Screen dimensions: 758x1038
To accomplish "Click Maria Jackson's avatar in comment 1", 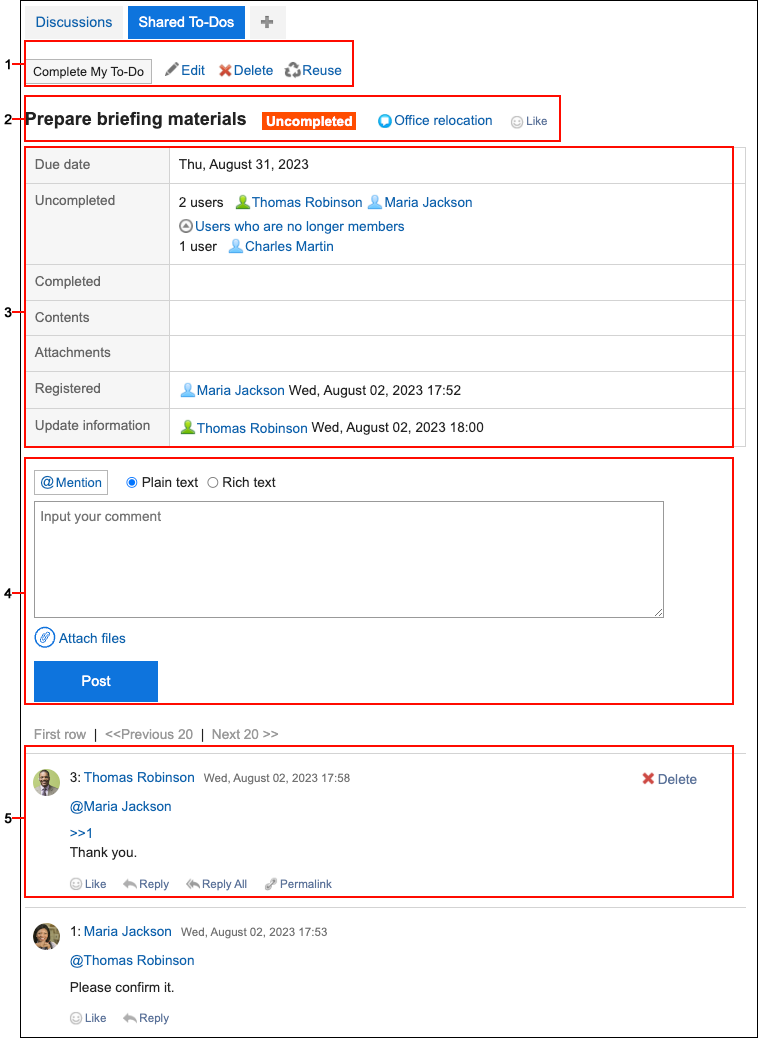I will [x=47, y=936].
